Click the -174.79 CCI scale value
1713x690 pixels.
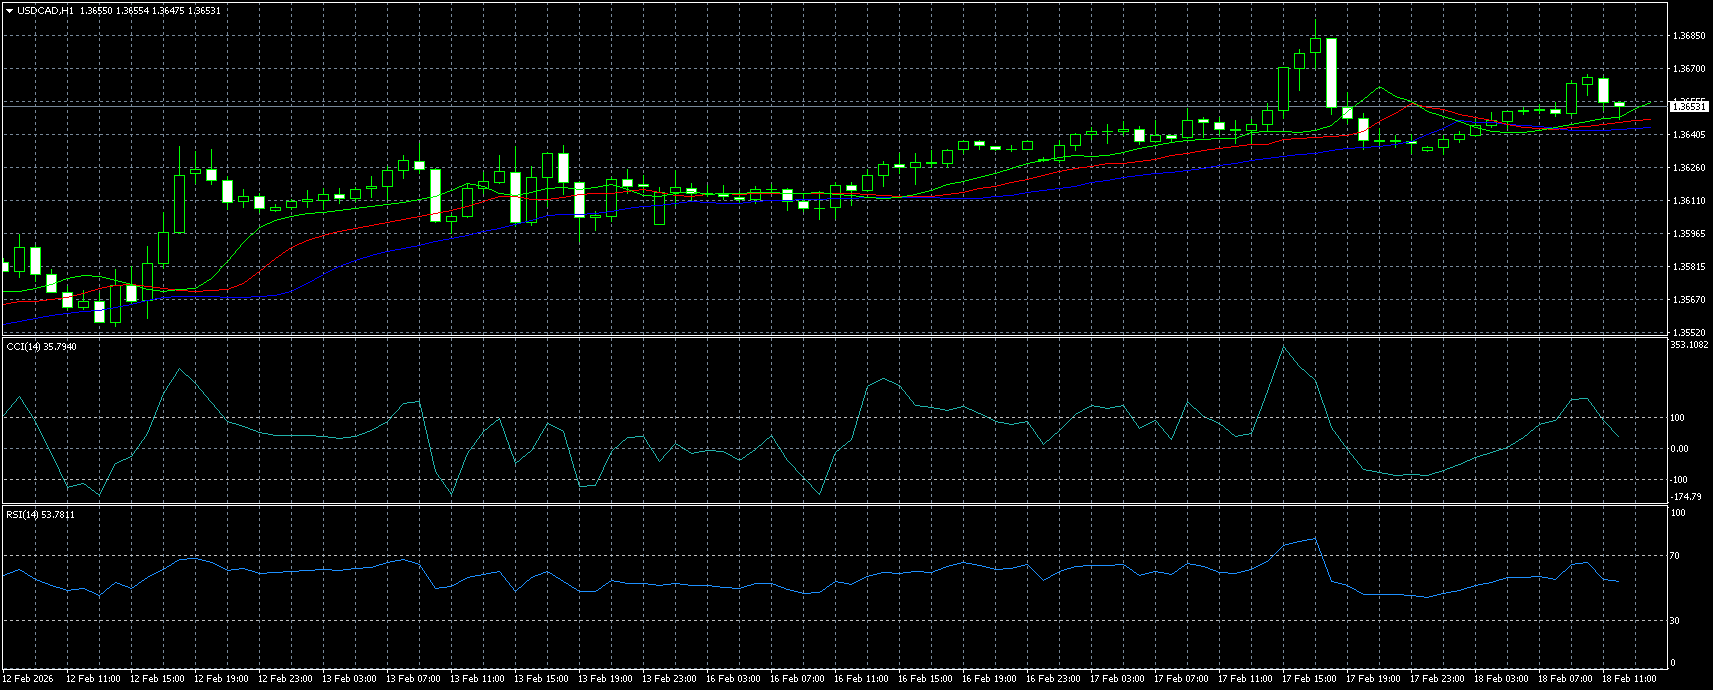[x=1685, y=496]
